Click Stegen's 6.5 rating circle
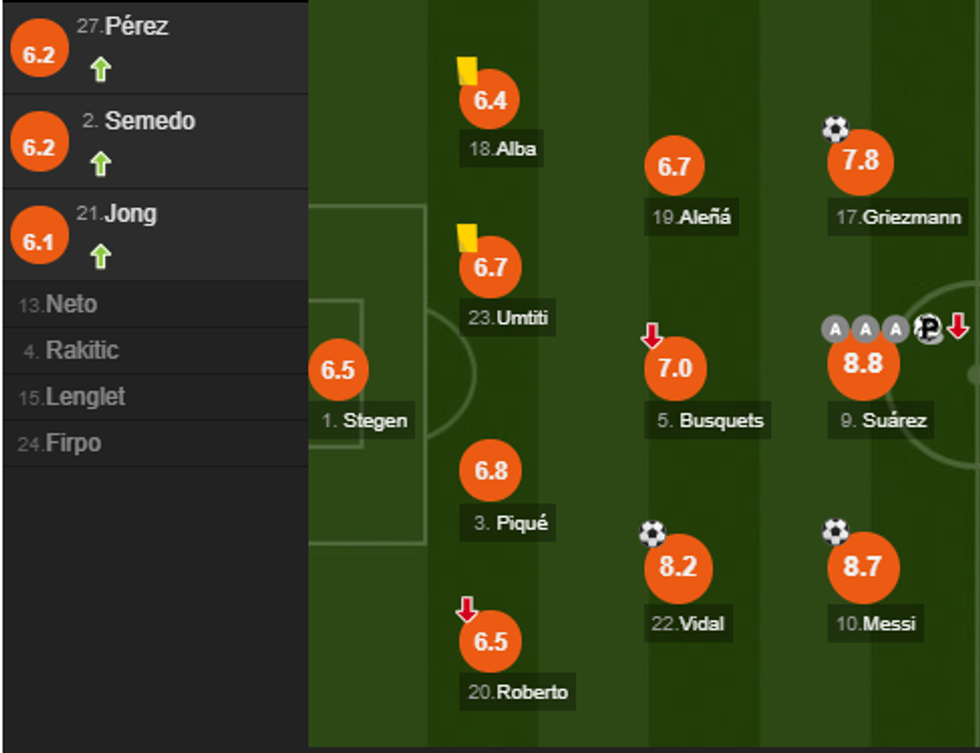Image resolution: width=980 pixels, height=753 pixels. (338, 370)
